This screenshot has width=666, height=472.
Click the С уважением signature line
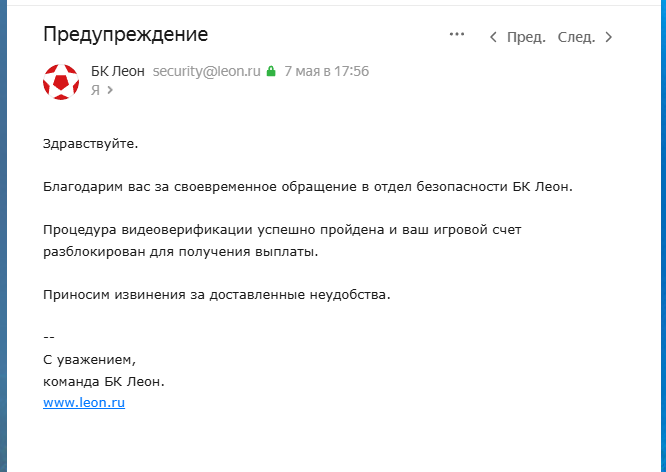89,359
